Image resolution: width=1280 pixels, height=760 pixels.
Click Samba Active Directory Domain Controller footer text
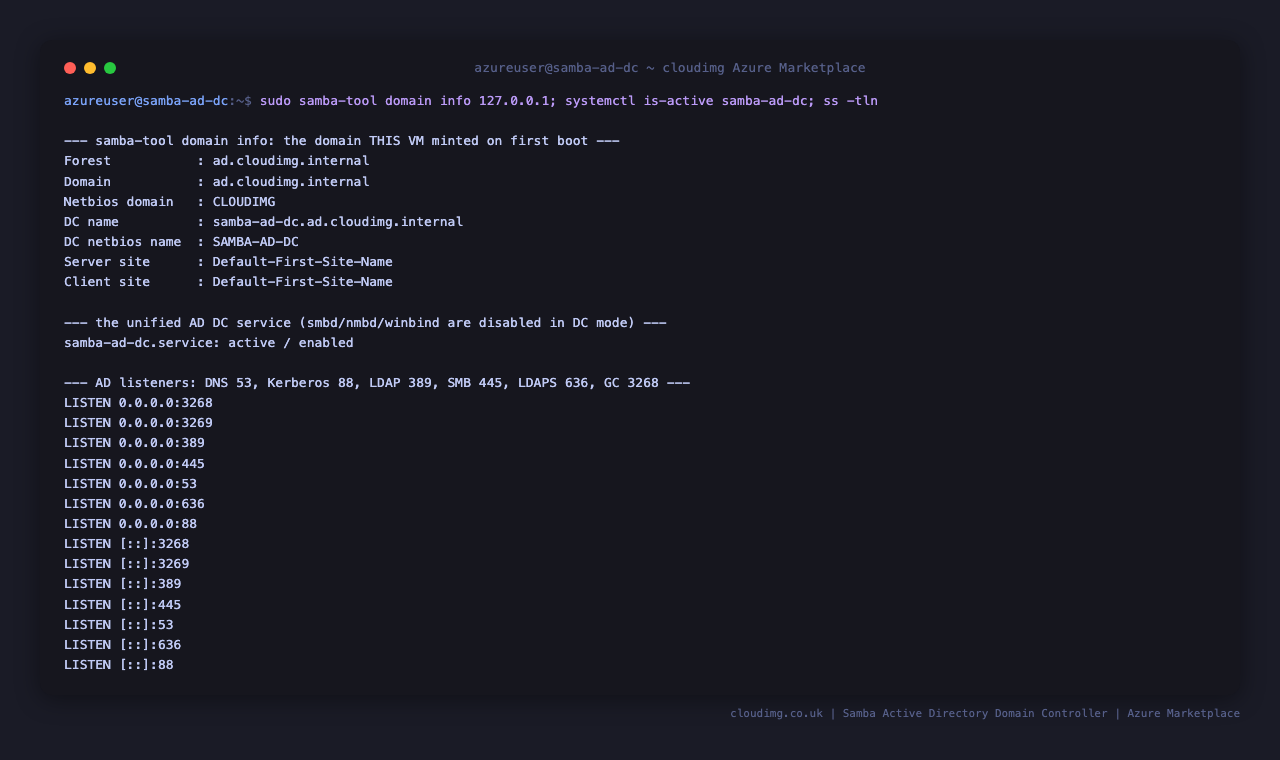click(975, 714)
